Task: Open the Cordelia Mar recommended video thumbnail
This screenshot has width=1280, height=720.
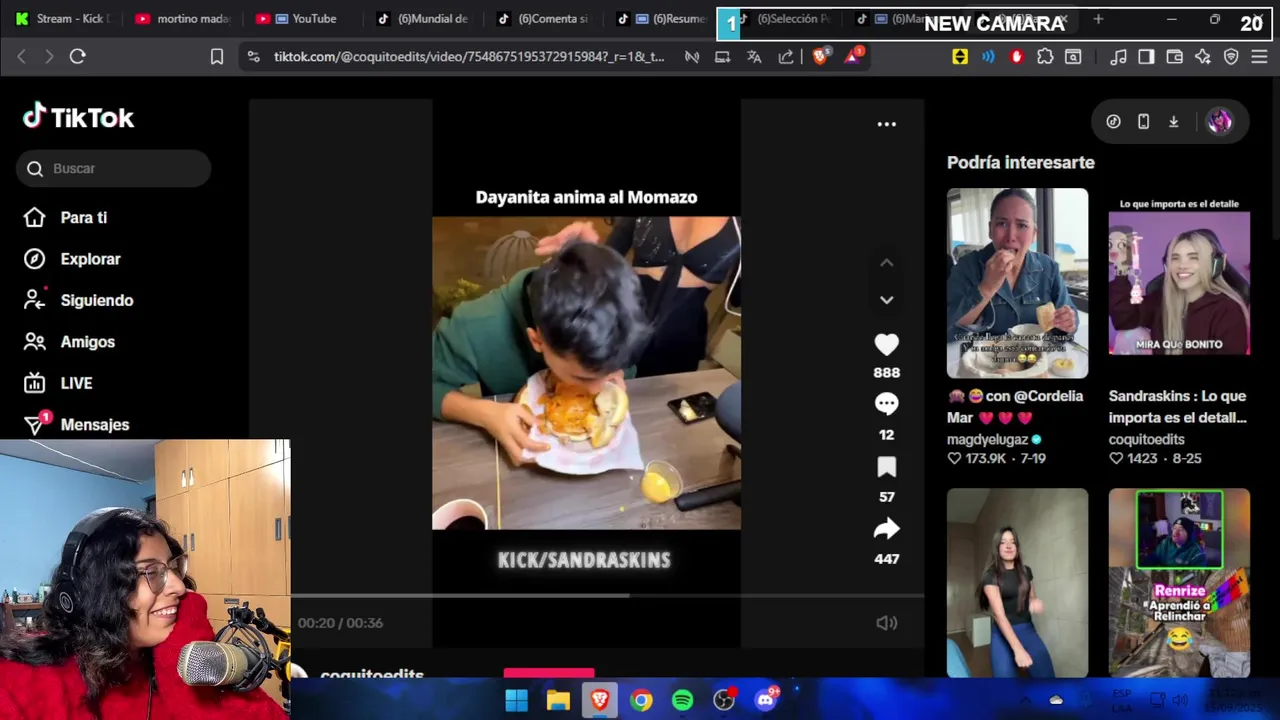Action: [1017, 283]
